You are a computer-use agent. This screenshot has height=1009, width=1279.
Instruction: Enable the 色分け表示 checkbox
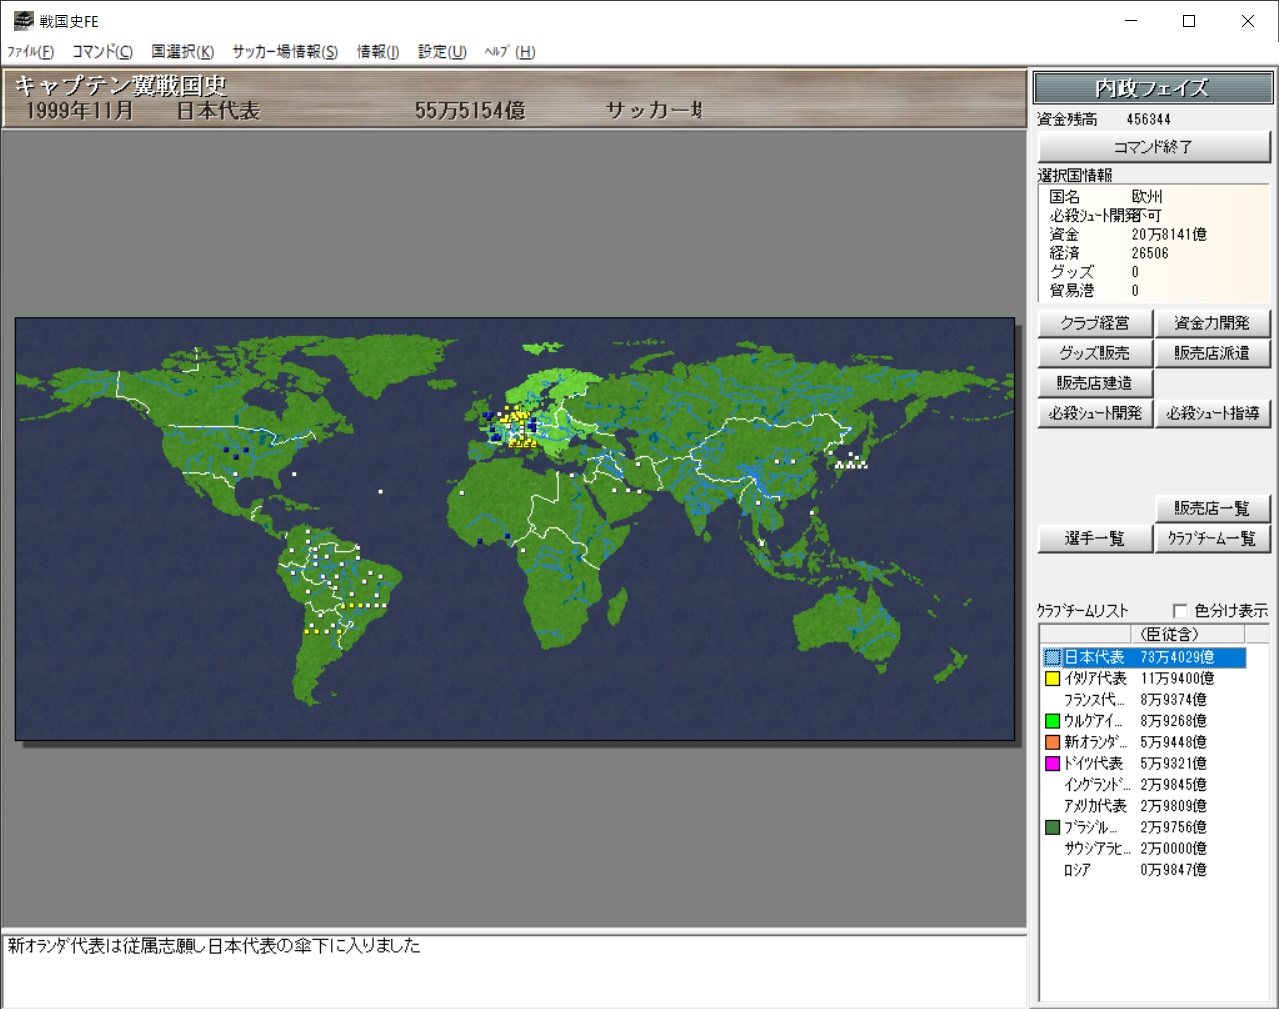[1180, 610]
